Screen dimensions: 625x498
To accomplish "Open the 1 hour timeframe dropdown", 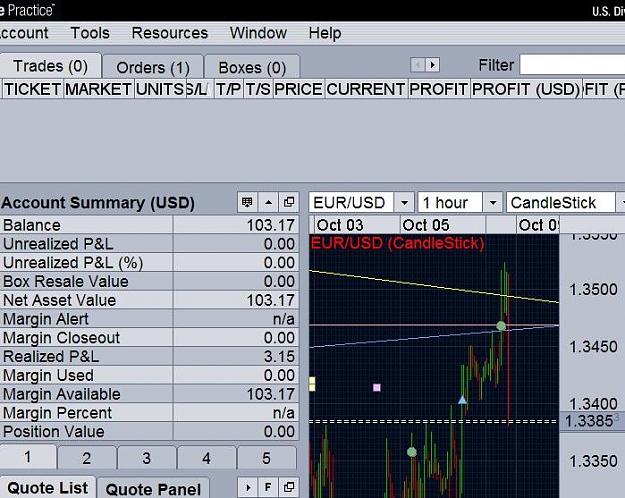I will (493, 203).
